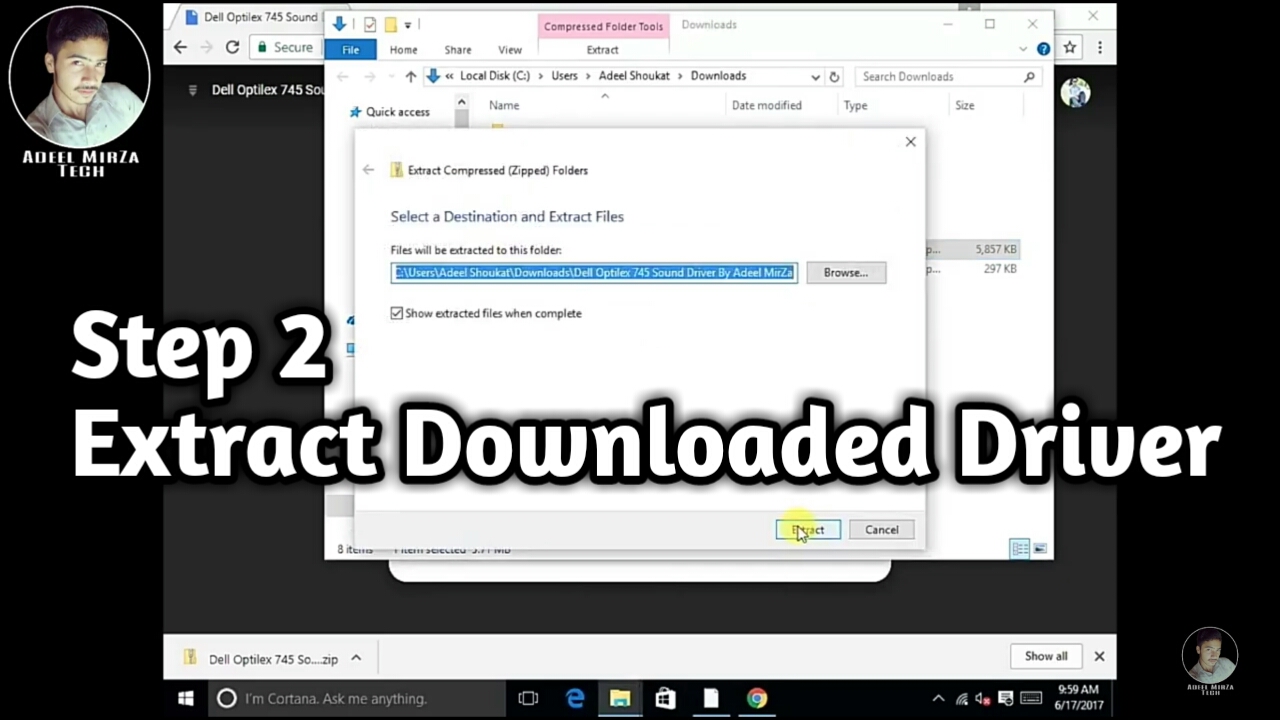Open downloaded Dell Optilex 745 zip item

(x=262, y=659)
